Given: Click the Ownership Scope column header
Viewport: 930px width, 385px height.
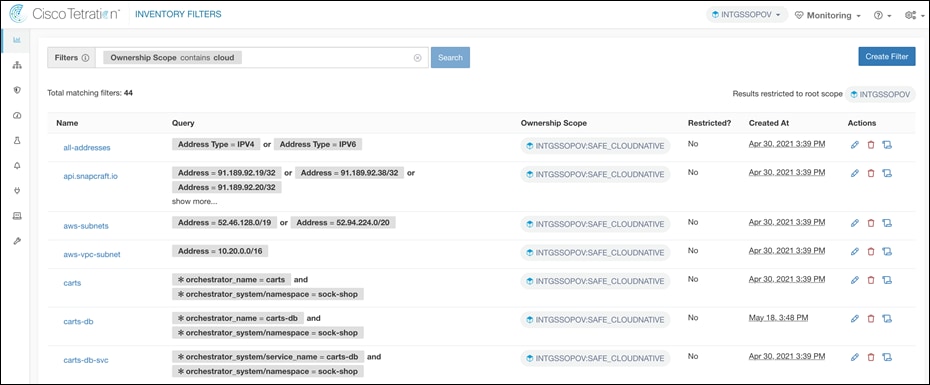Looking at the screenshot, I should [553, 123].
